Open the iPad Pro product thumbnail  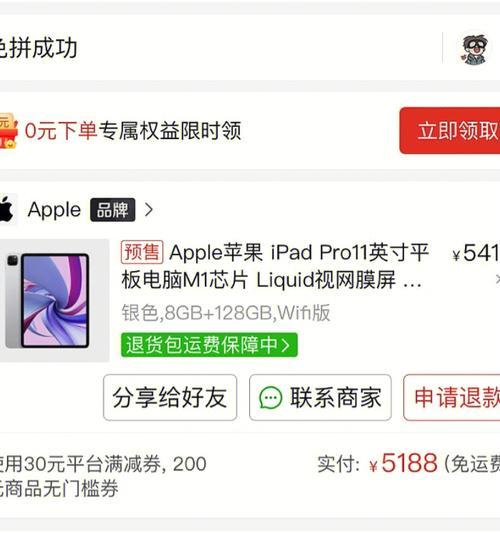[55, 300]
